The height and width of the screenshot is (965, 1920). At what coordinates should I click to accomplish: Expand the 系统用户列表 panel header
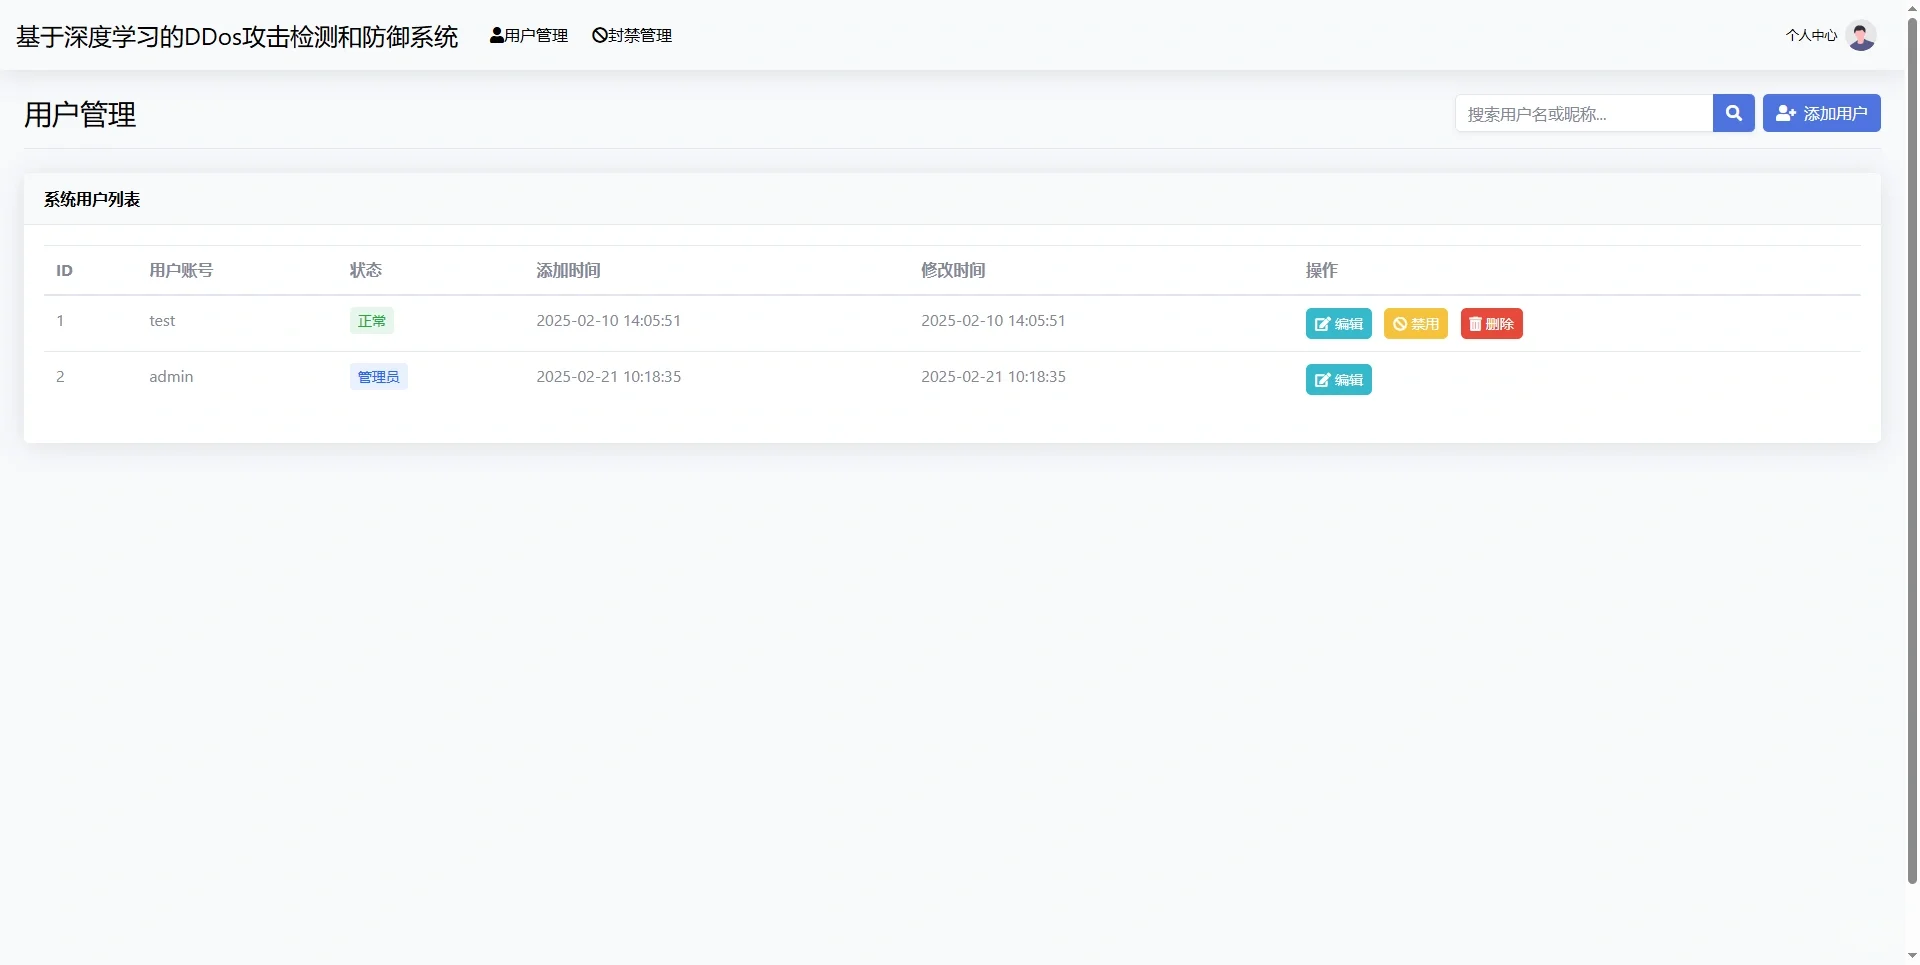(x=91, y=198)
